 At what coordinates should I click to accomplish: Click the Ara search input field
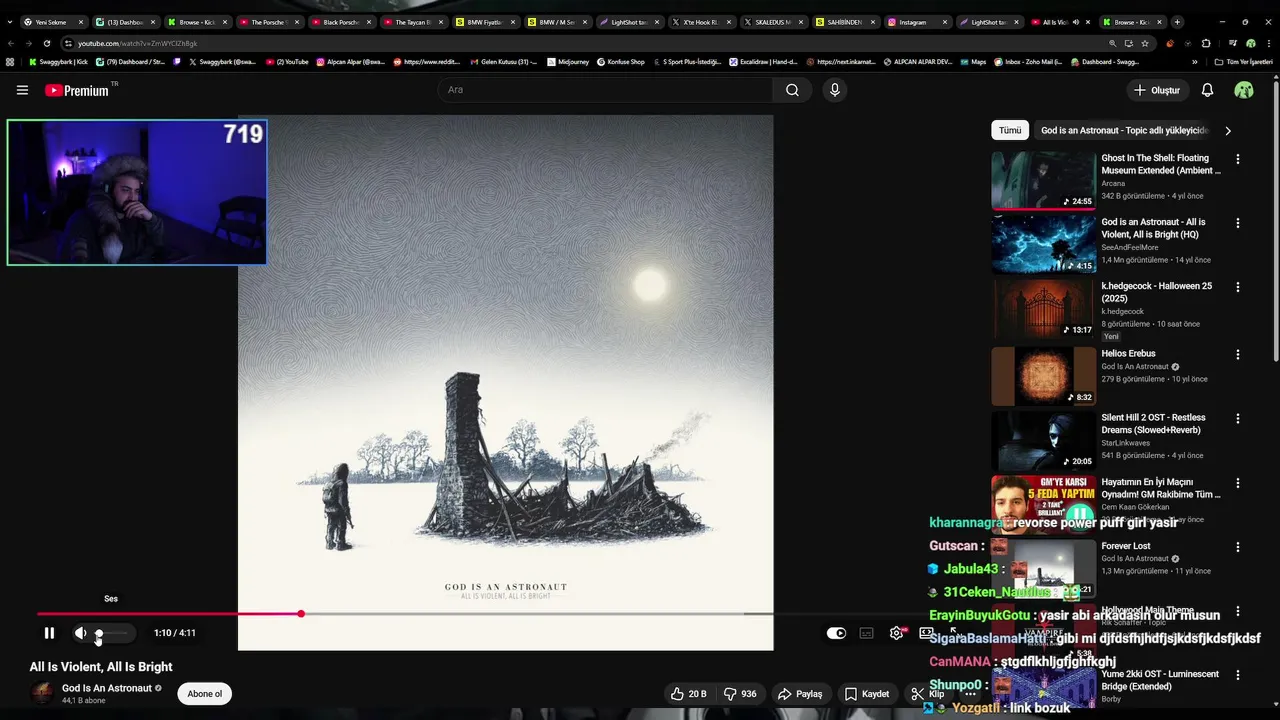(x=605, y=90)
